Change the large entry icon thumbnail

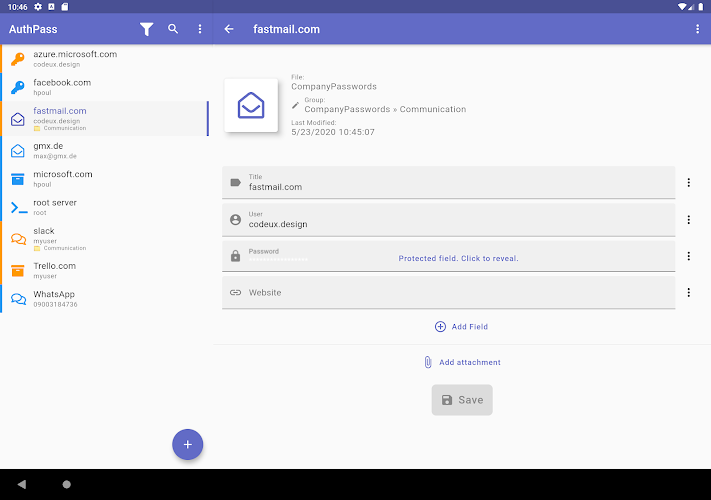[x=251, y=105]
